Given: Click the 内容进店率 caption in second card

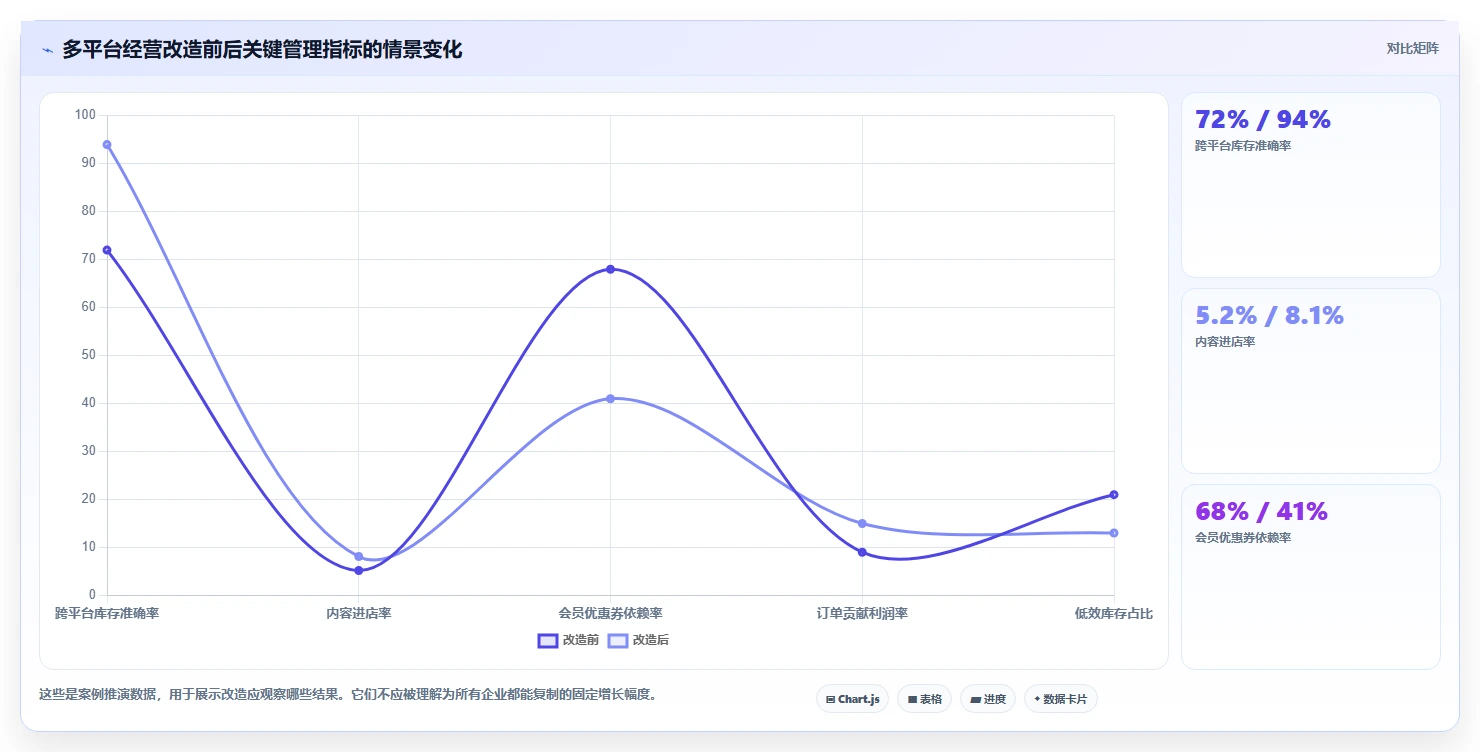Looking at the screenshot, I should (1225, 342).
